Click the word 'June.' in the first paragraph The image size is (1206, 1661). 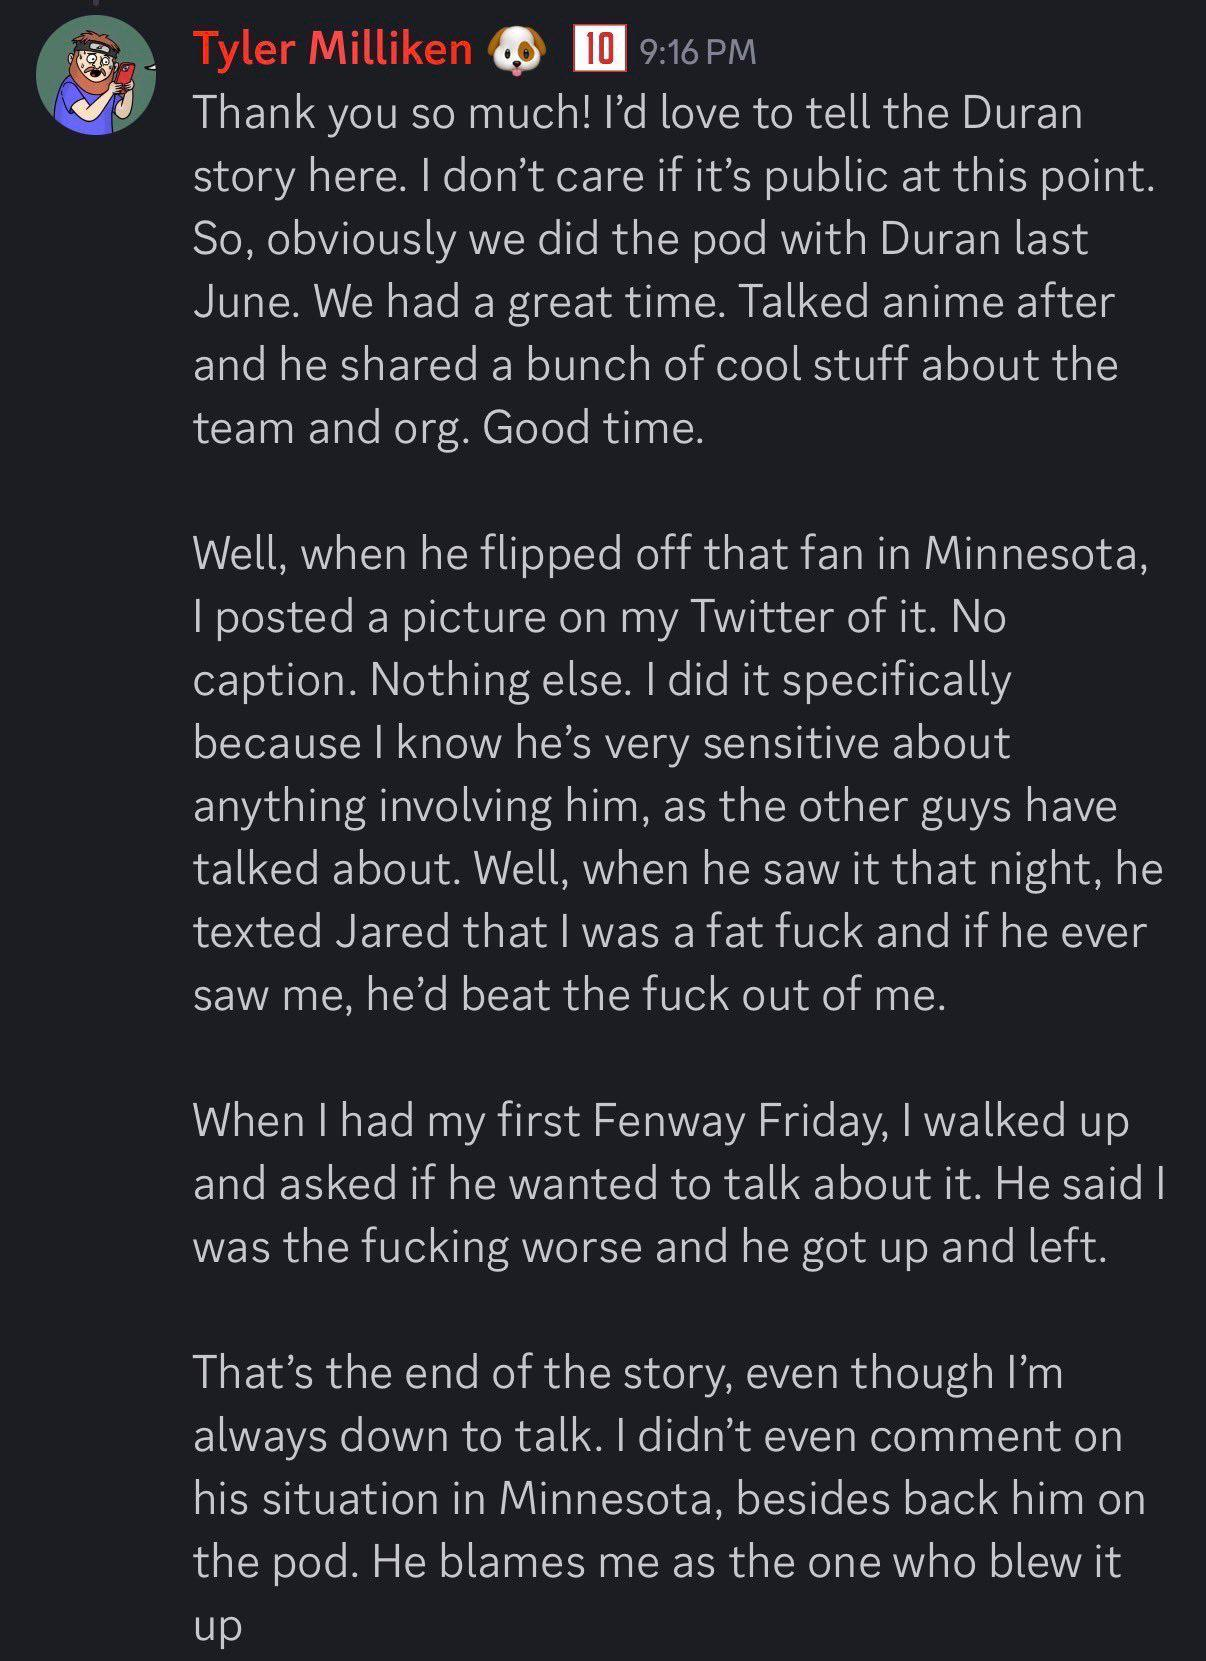click(246, 301)
